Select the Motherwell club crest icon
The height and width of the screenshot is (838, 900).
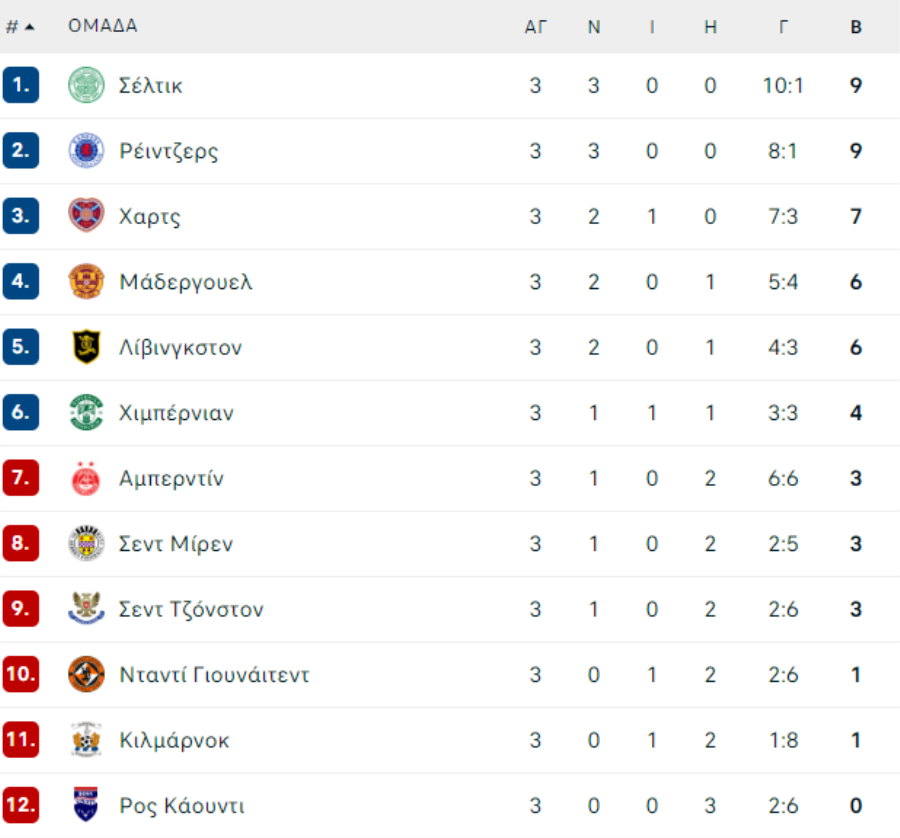[86, 281]
